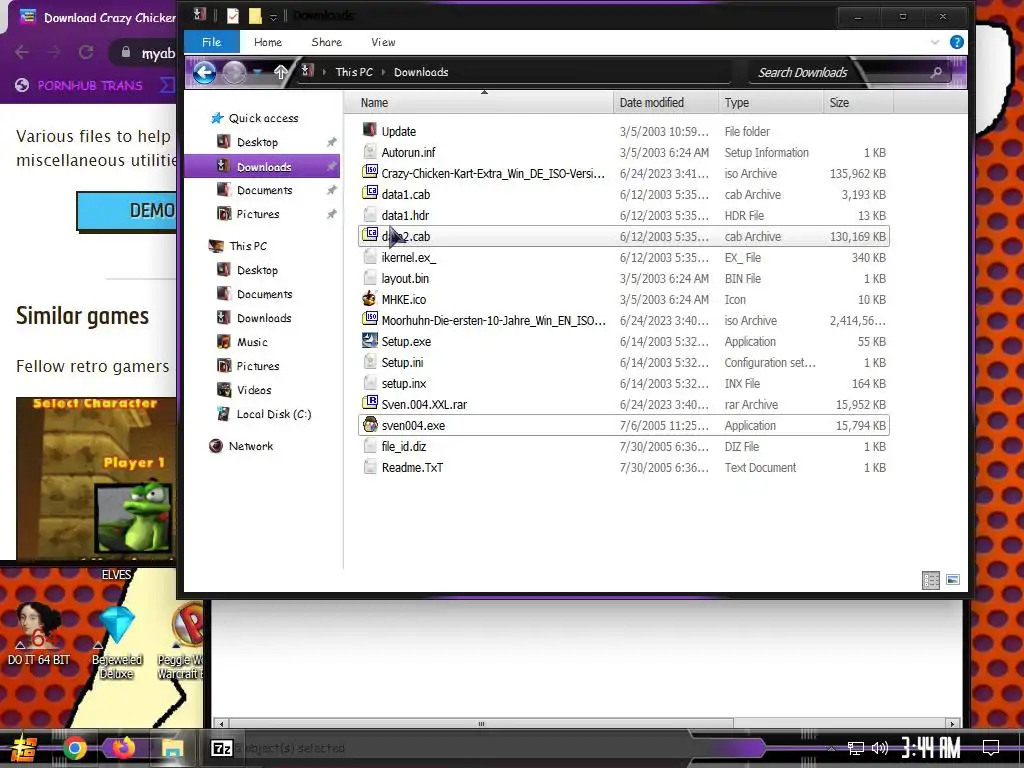Switch to details view layout button
1024x768 pixels.
(931, 580)
